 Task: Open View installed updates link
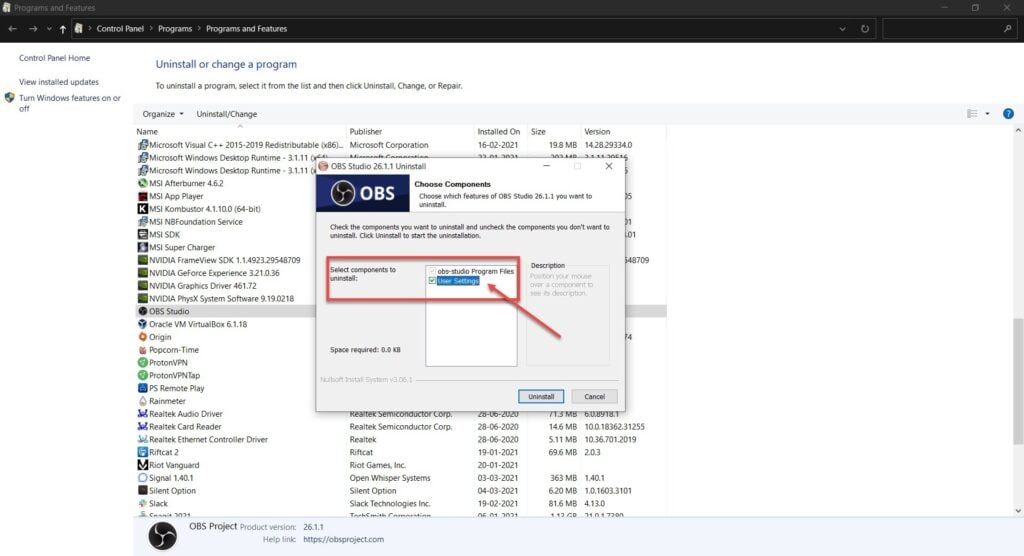pyautogui.click(x=59, y=82)
